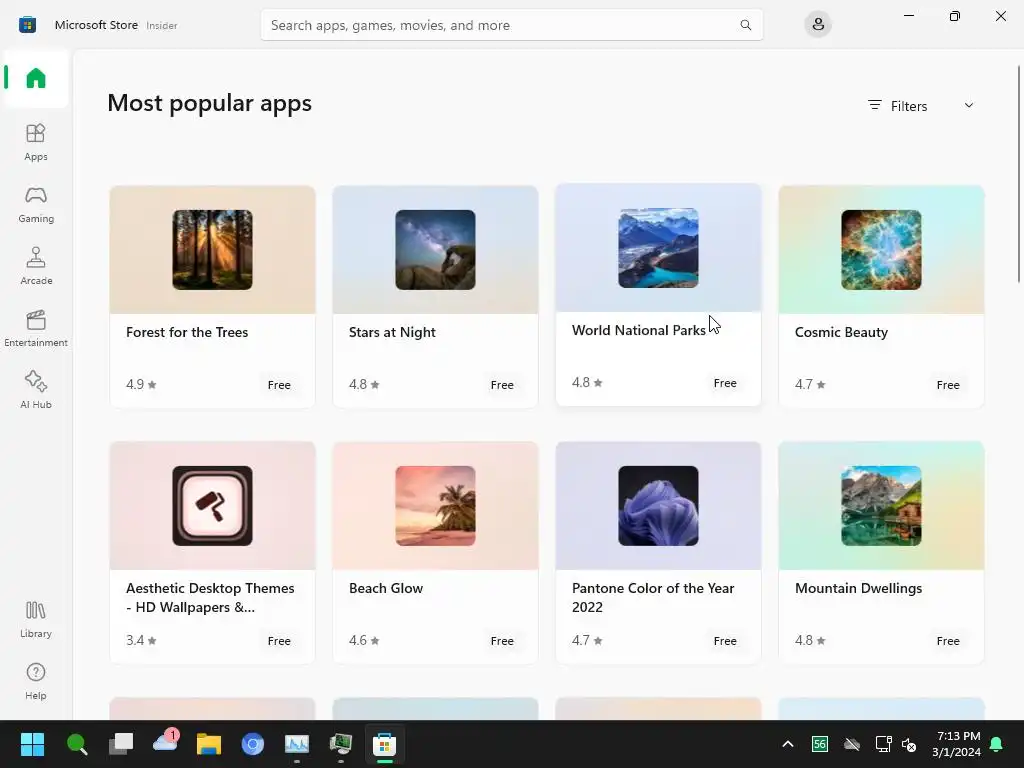
Task: Click the 4.9 rating on Forest card
Action: tap(141, 385)
